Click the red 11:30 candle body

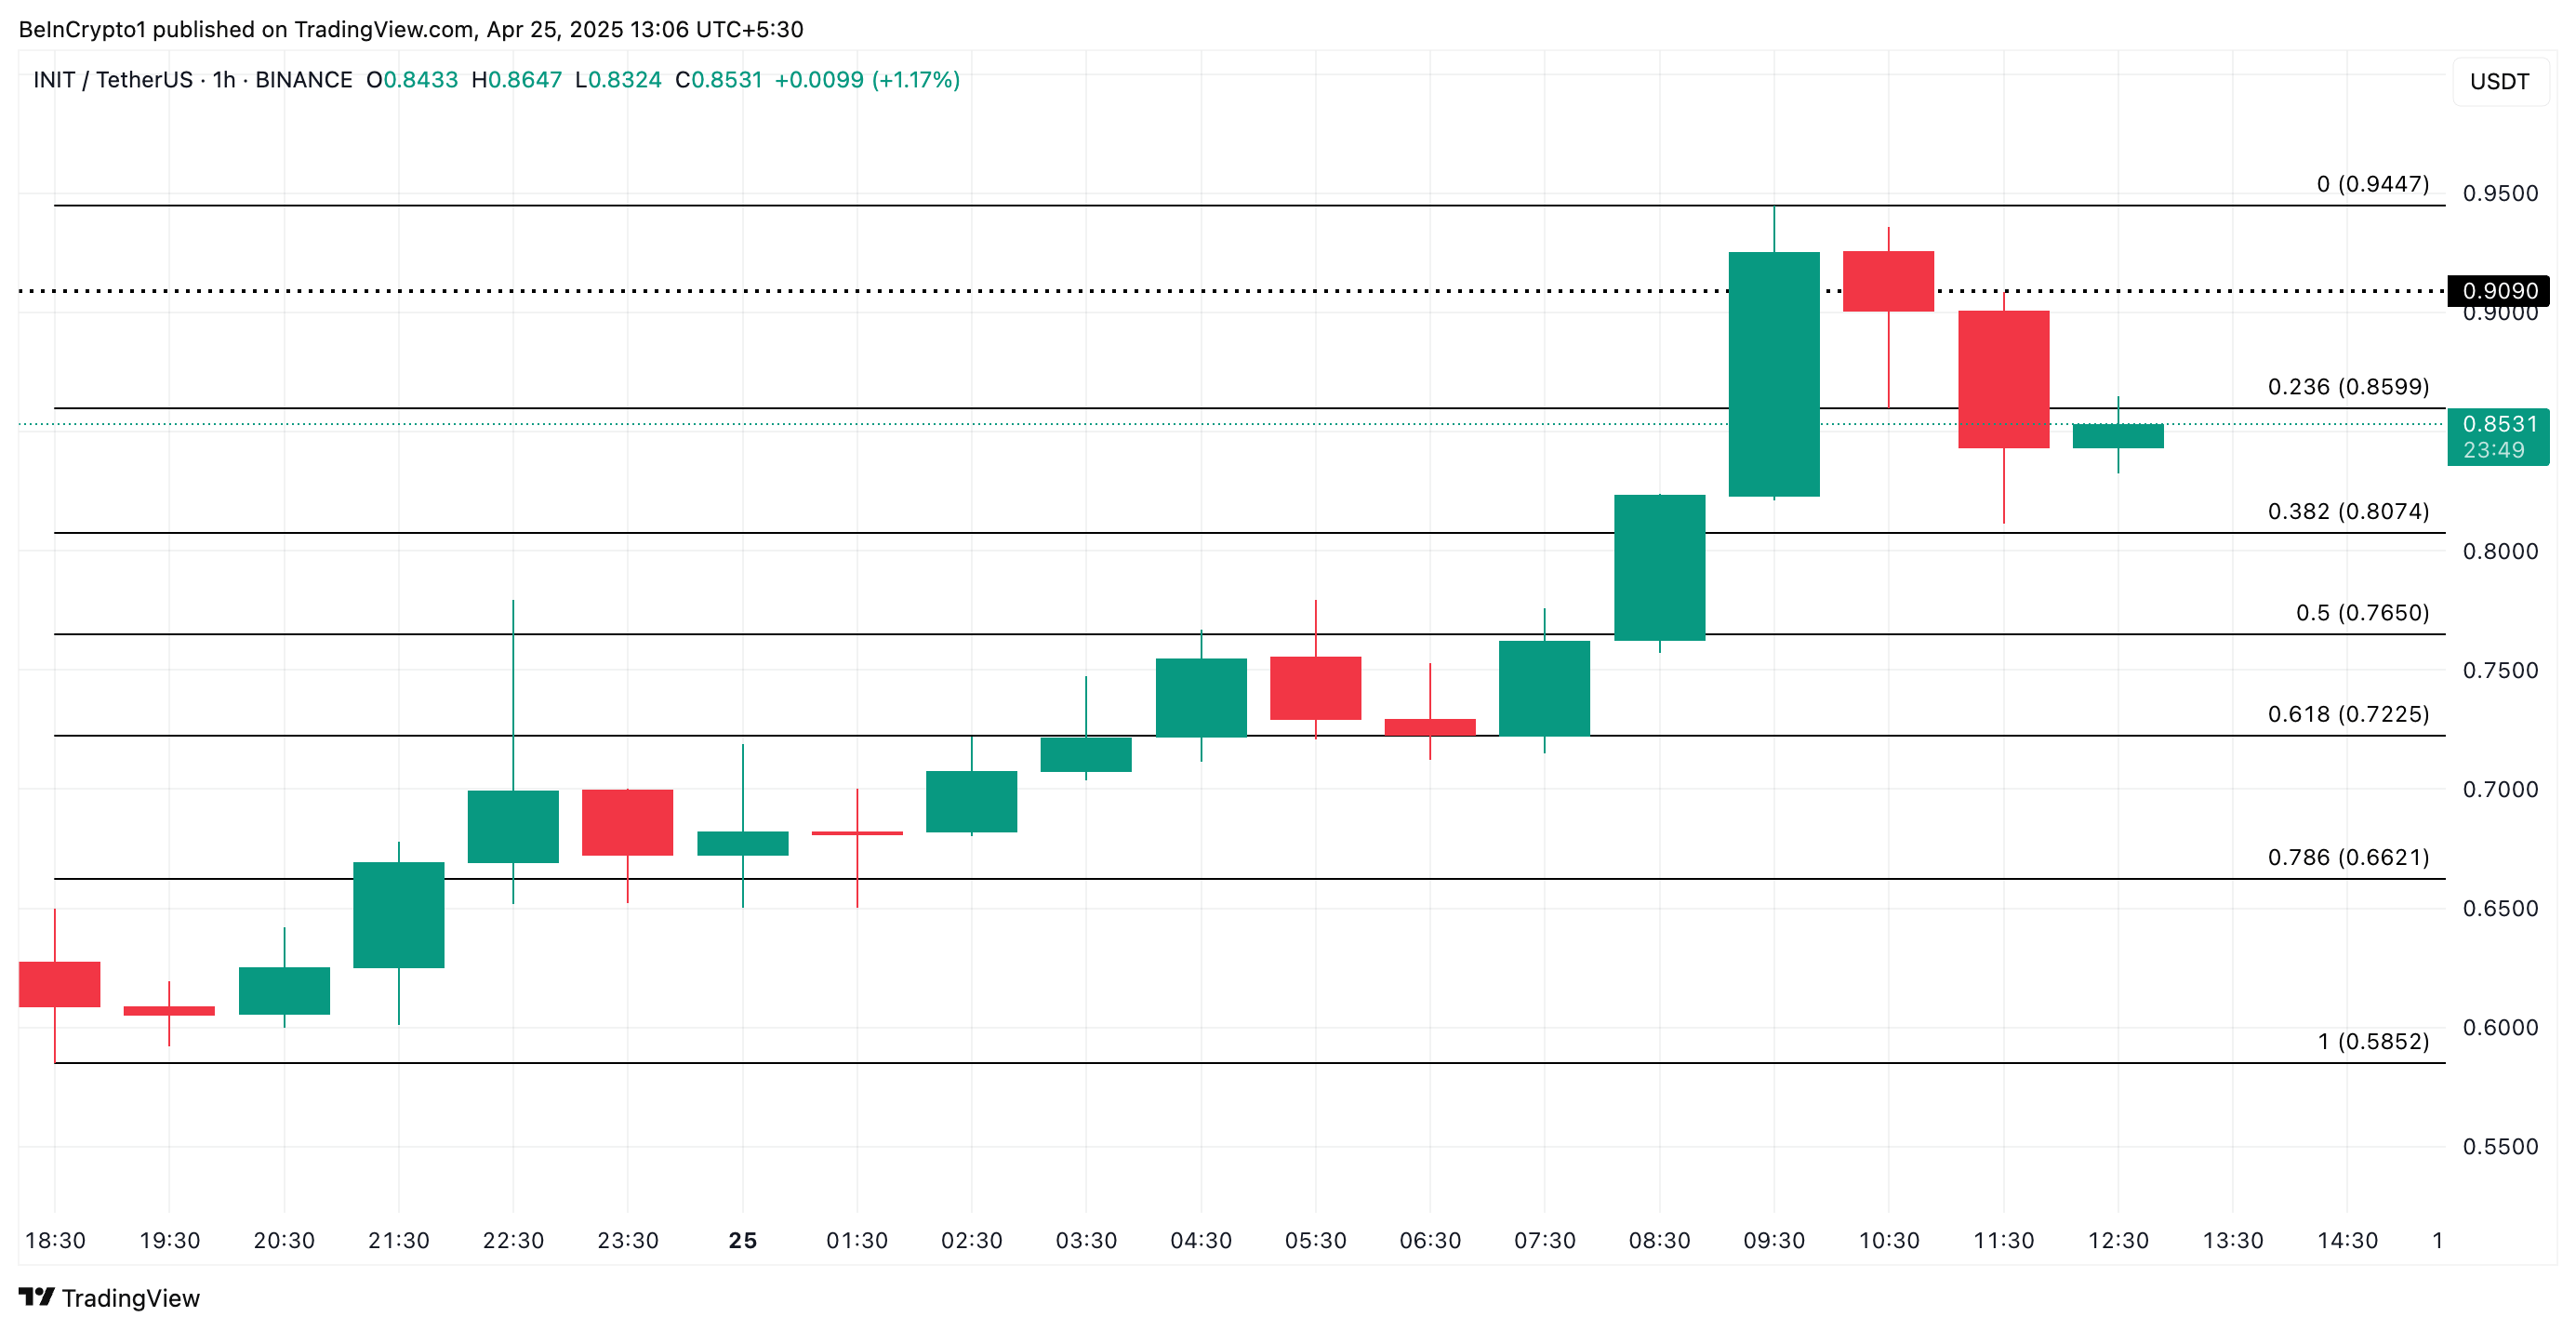point(2003,379)
